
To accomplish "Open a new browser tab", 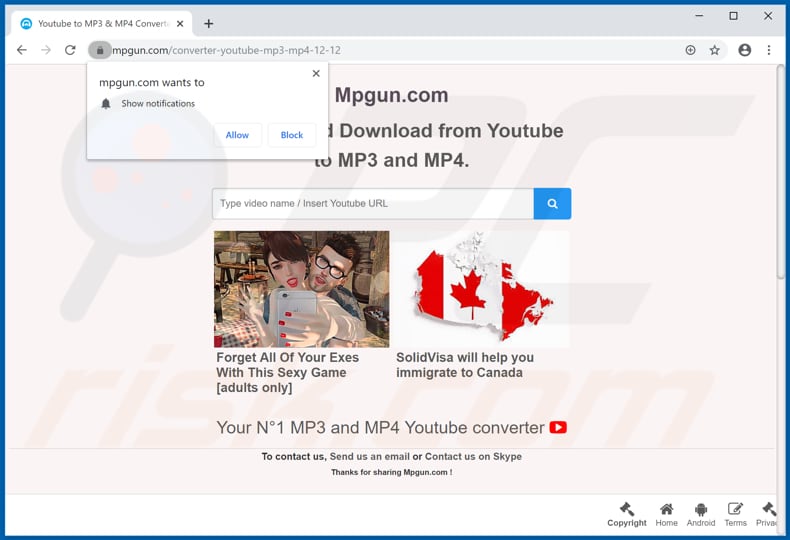I will click(209, 24).
